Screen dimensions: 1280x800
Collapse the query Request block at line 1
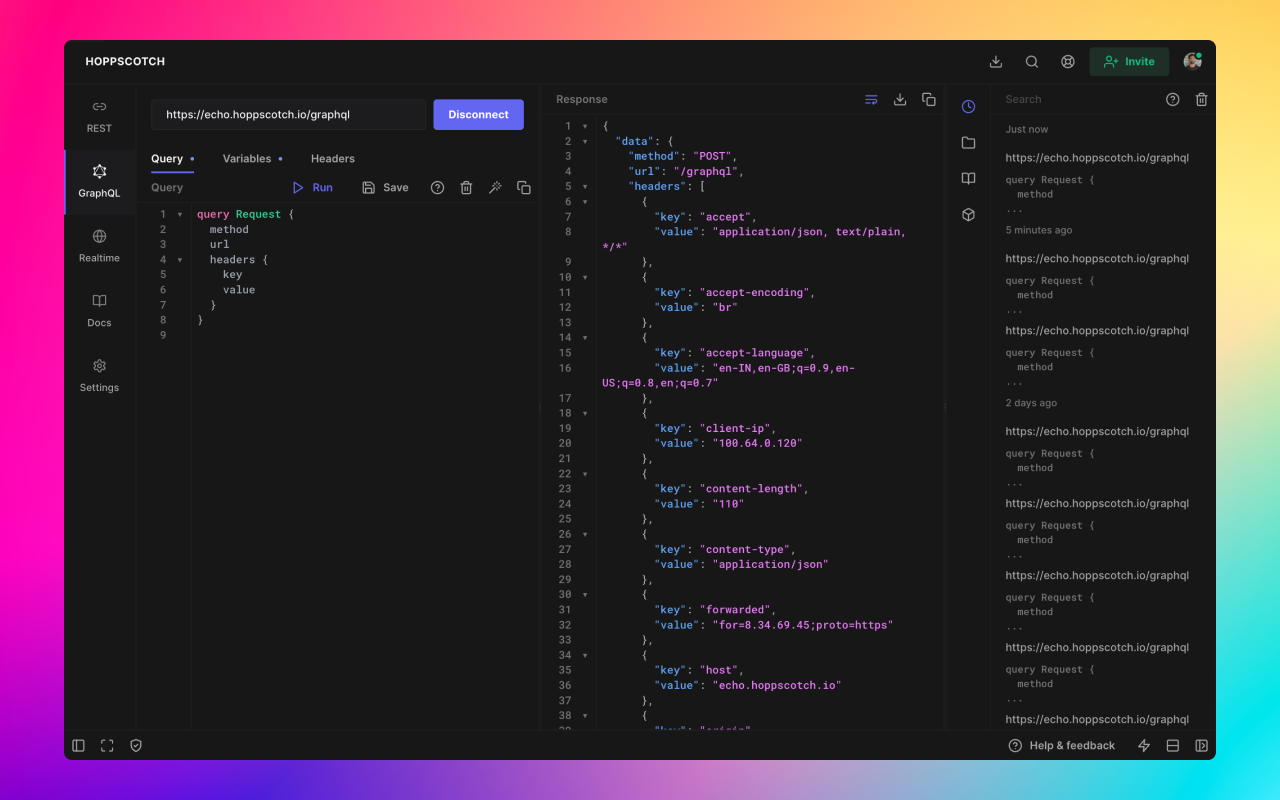coord(180,215)
